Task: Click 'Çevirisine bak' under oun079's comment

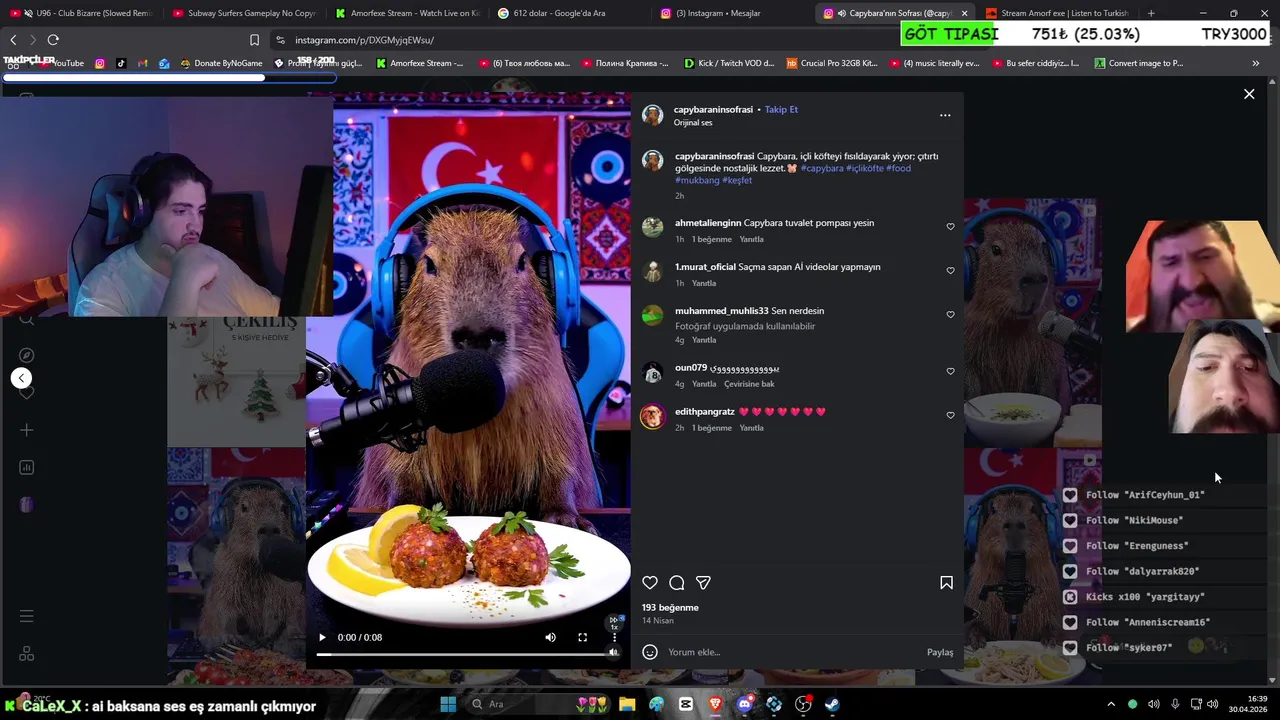Action: pos(749,384)
